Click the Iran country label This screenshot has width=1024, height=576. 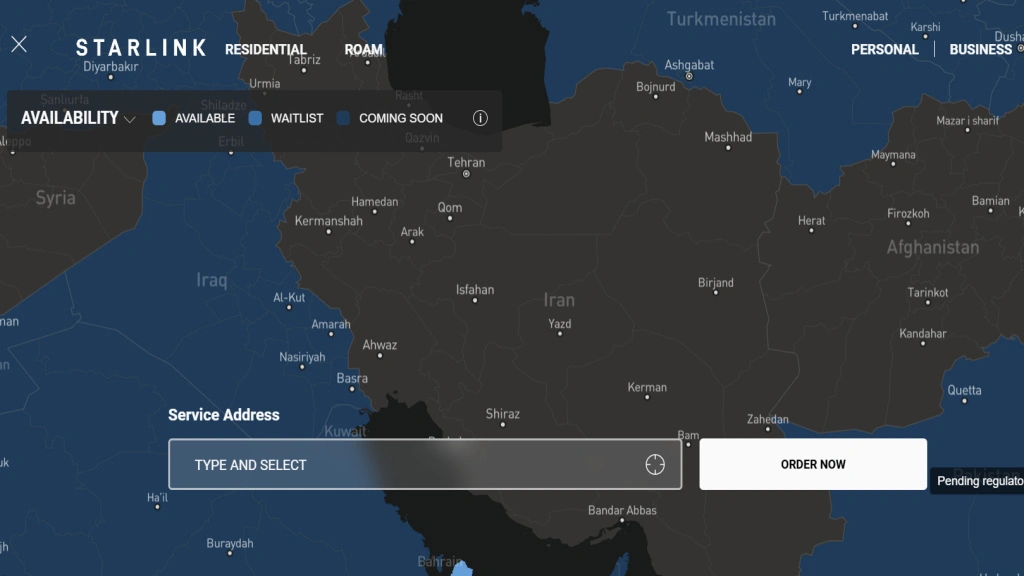pos(559,300)
